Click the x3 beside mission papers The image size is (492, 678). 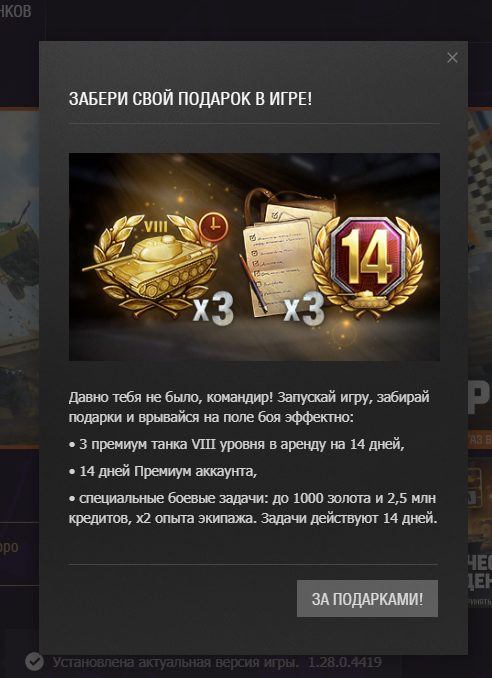click(304, 309)
